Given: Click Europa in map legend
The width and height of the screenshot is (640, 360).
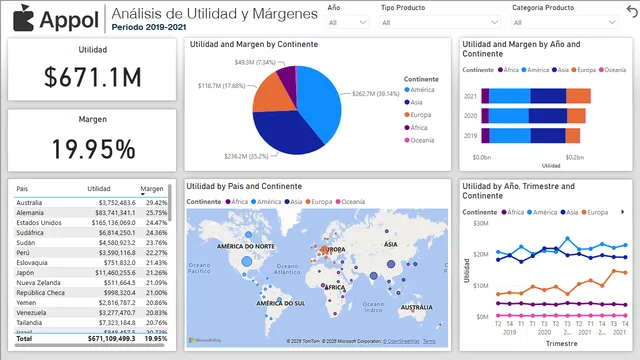Looking at the screenshot, I should pos(318,202).
